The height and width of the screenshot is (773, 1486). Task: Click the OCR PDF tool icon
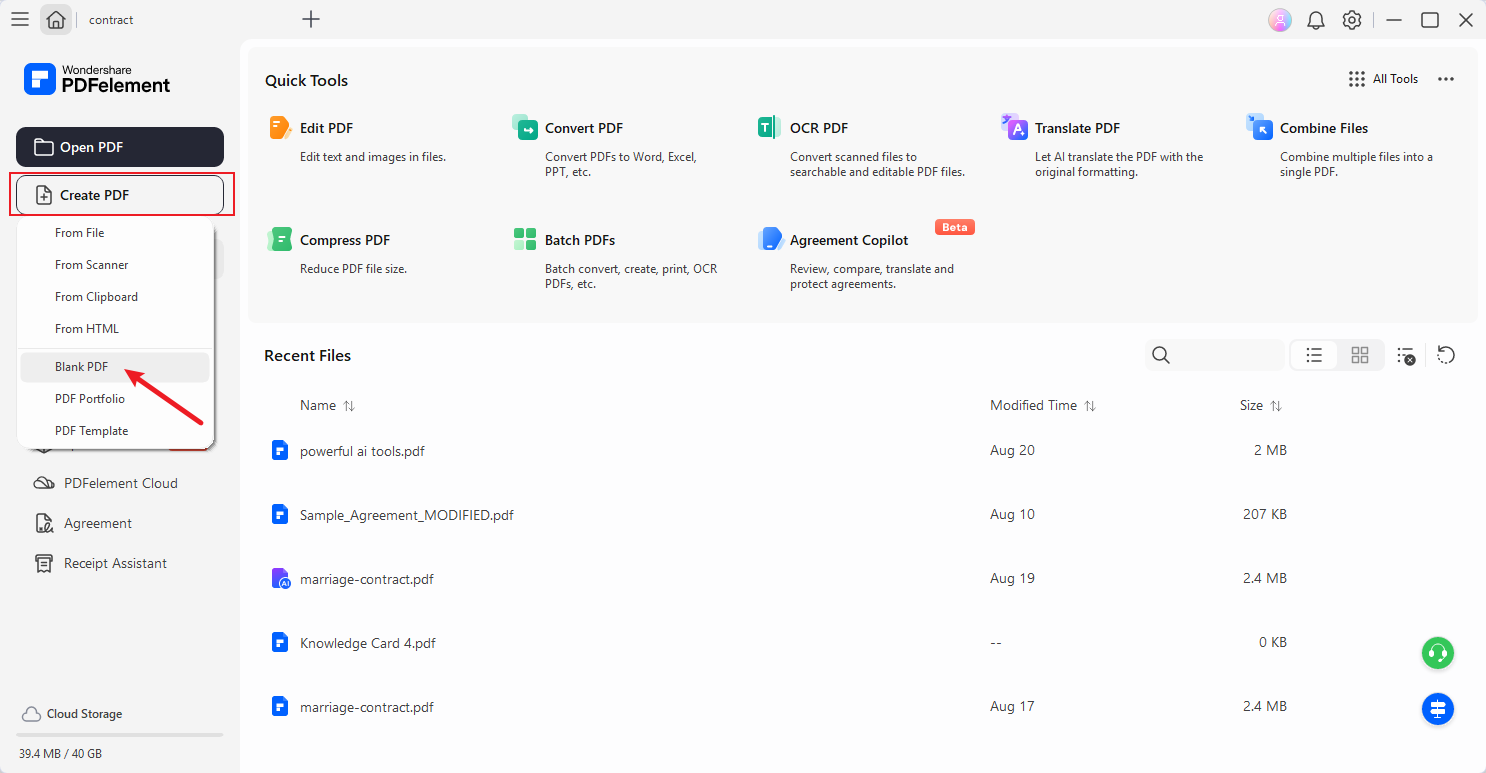[769, 128]
